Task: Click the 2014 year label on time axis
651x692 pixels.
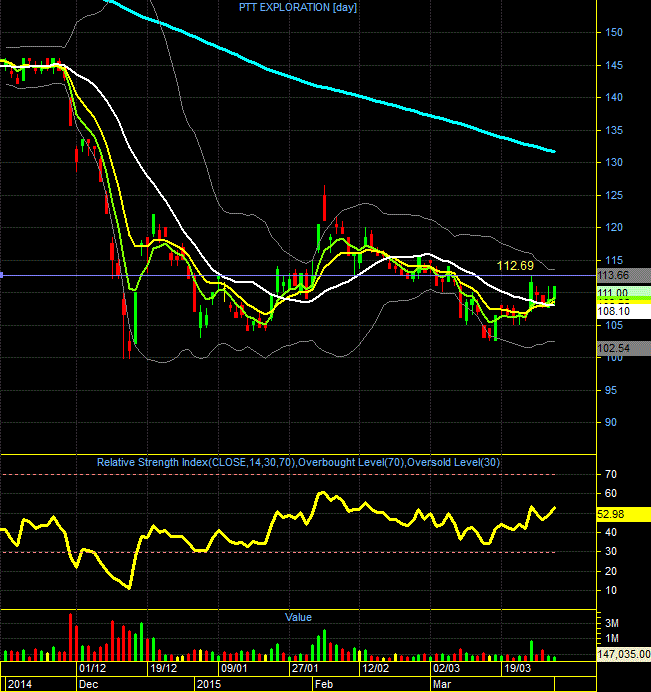Action: pos(20,684)
